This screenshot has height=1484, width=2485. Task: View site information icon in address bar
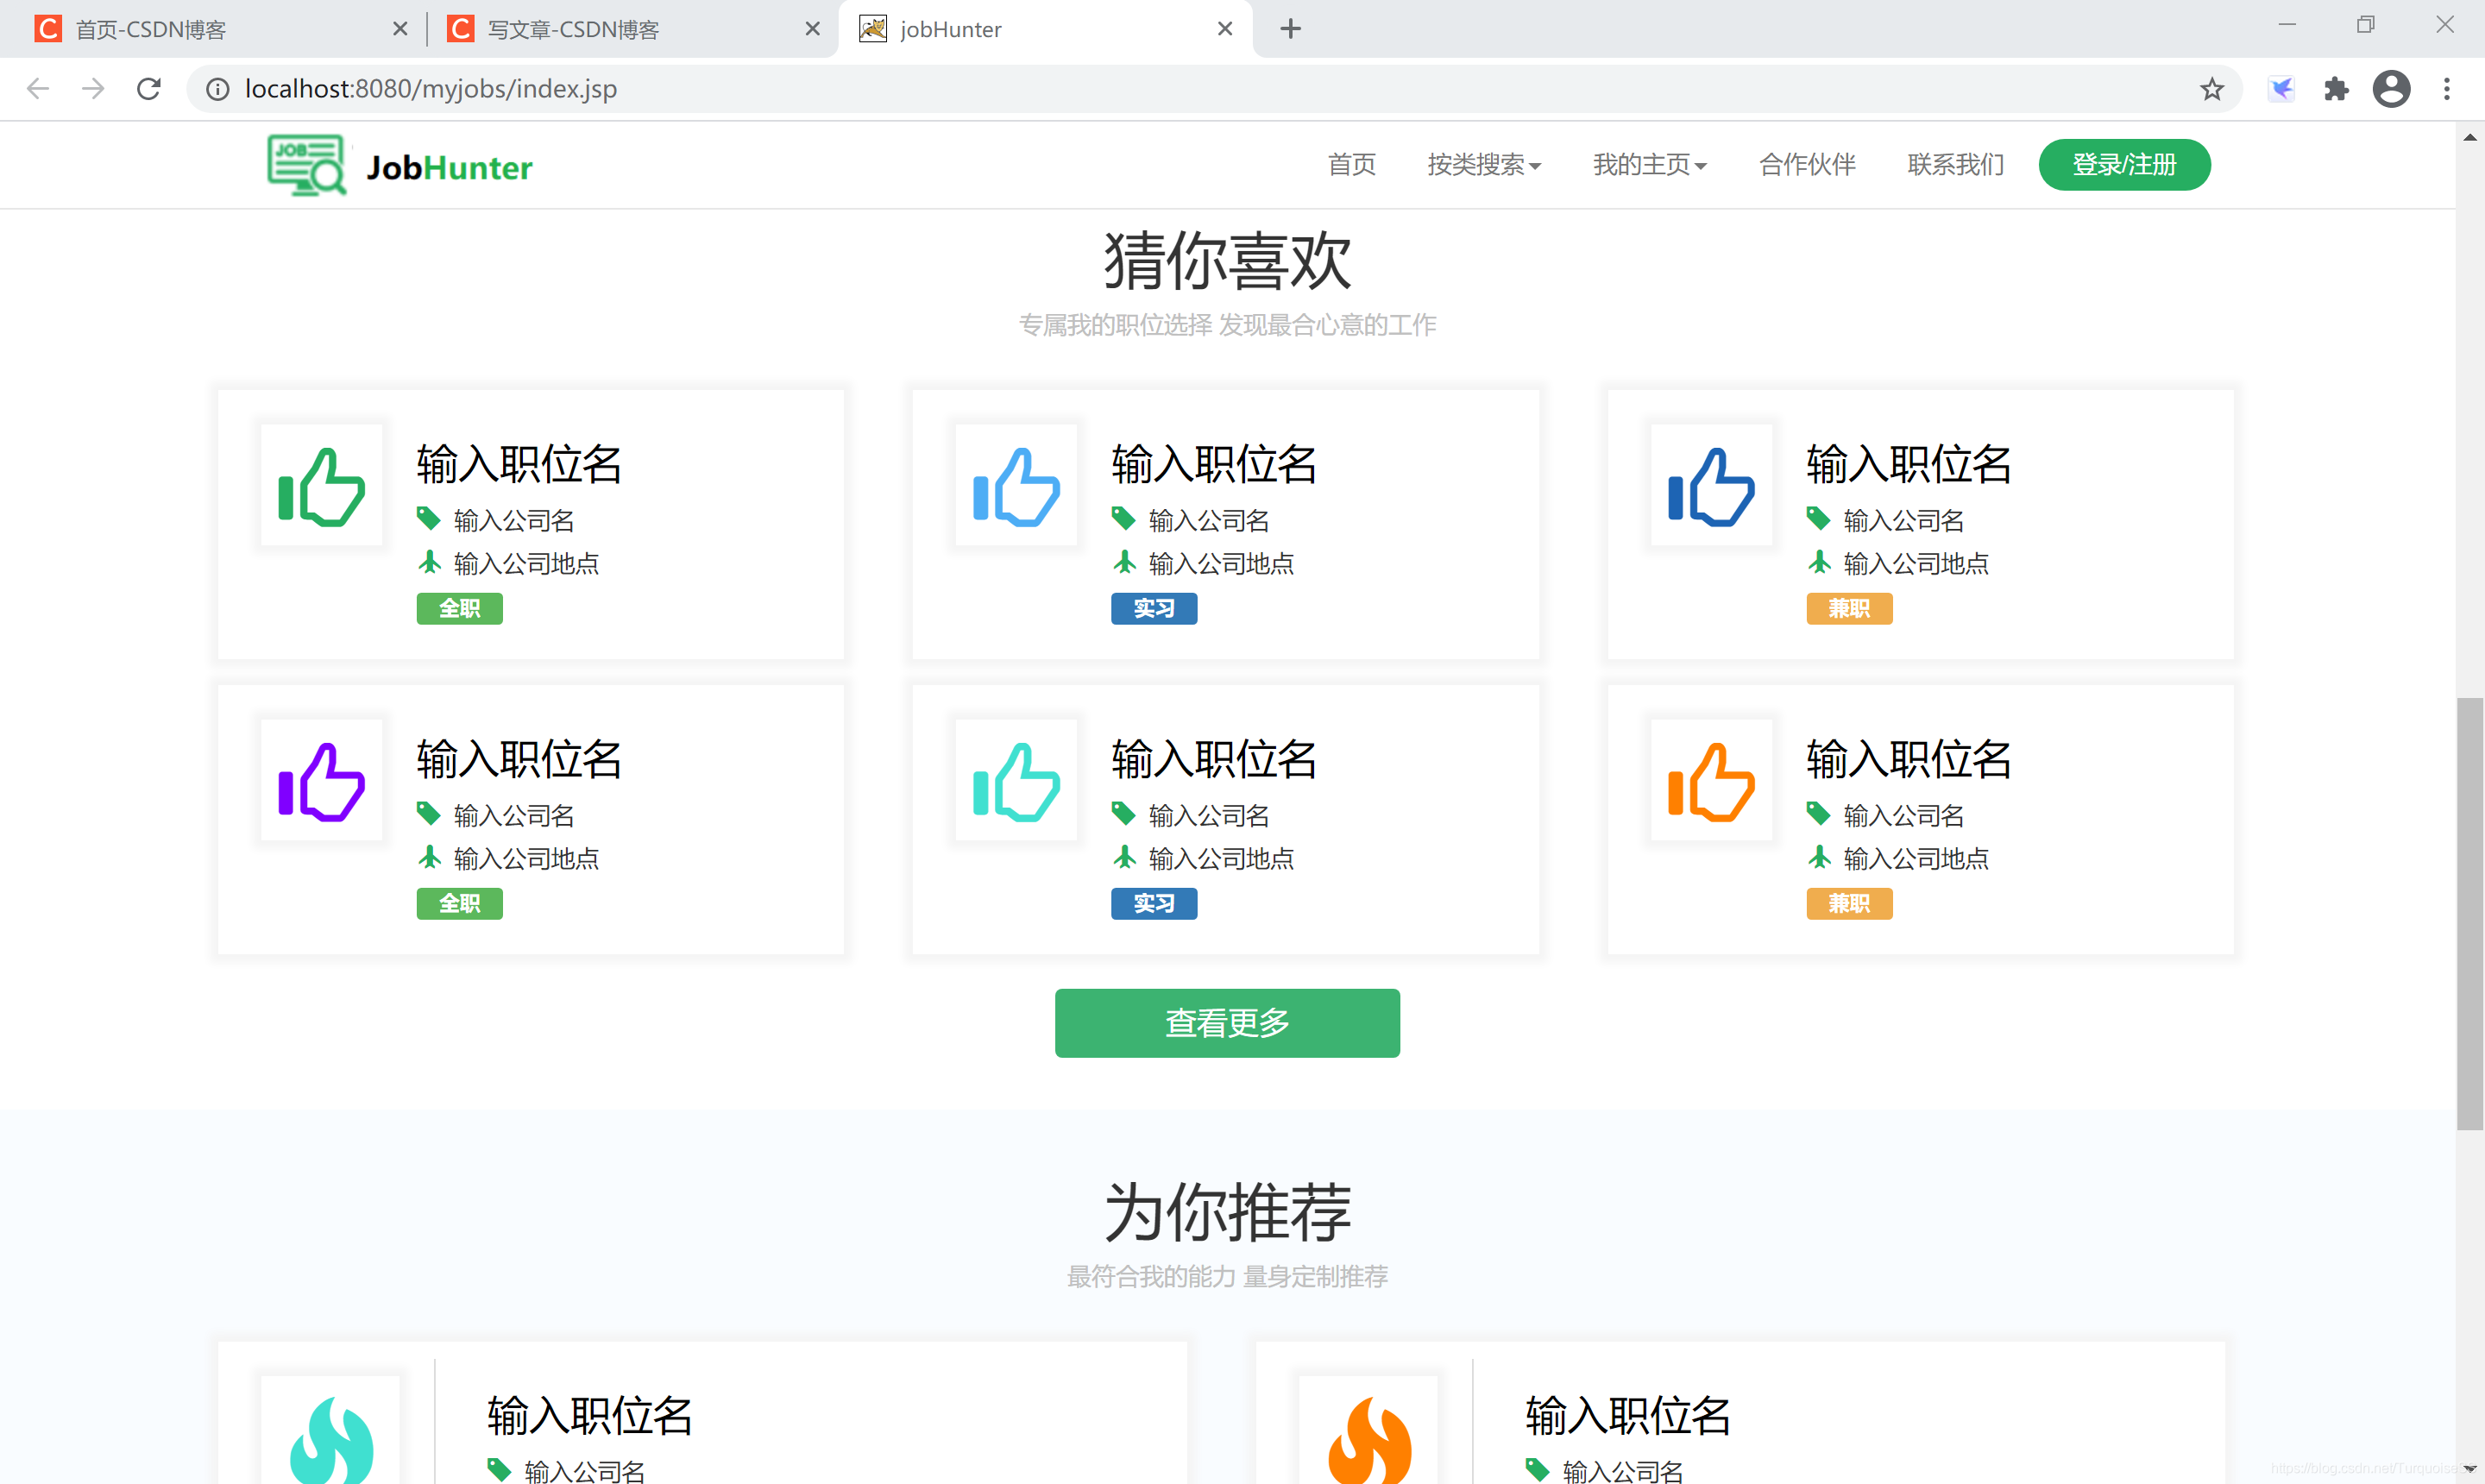pyautogui.click(x=217, y=89)
